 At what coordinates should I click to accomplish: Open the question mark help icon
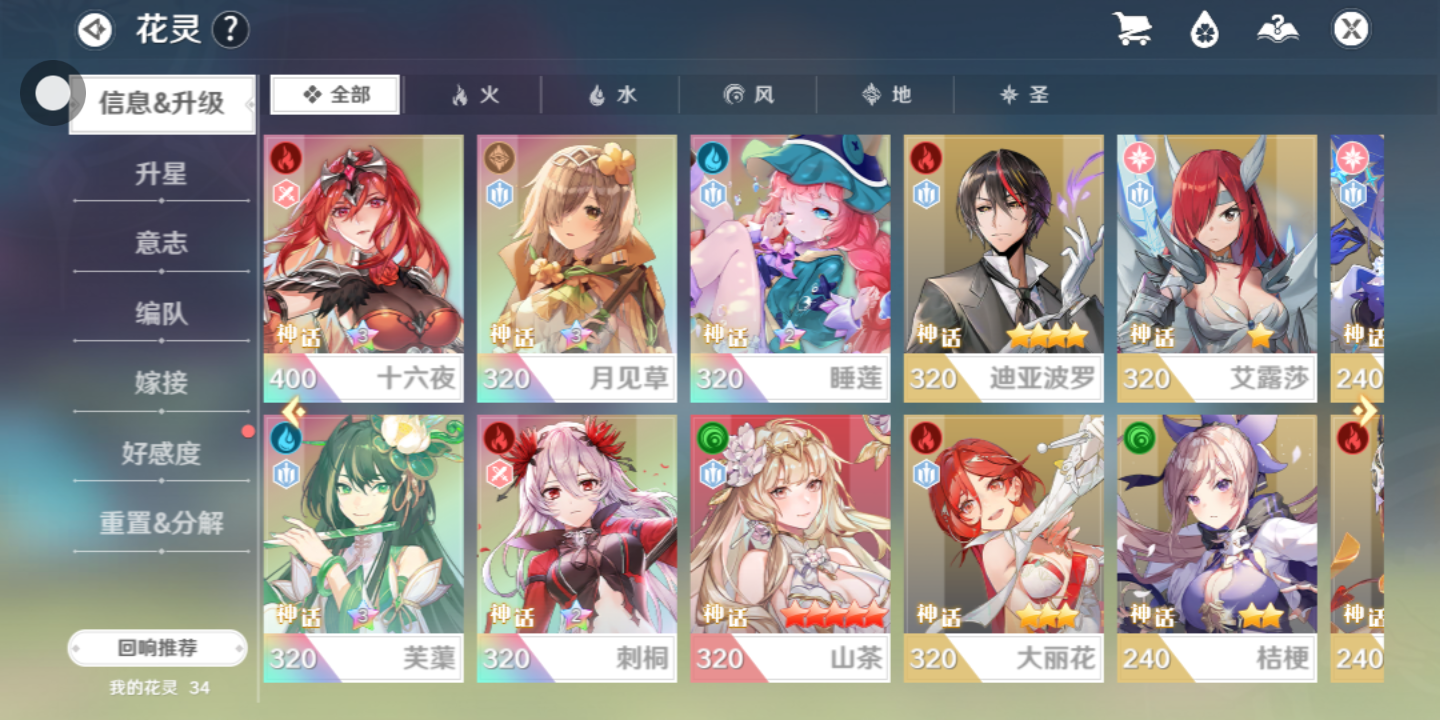click(230, 30)
